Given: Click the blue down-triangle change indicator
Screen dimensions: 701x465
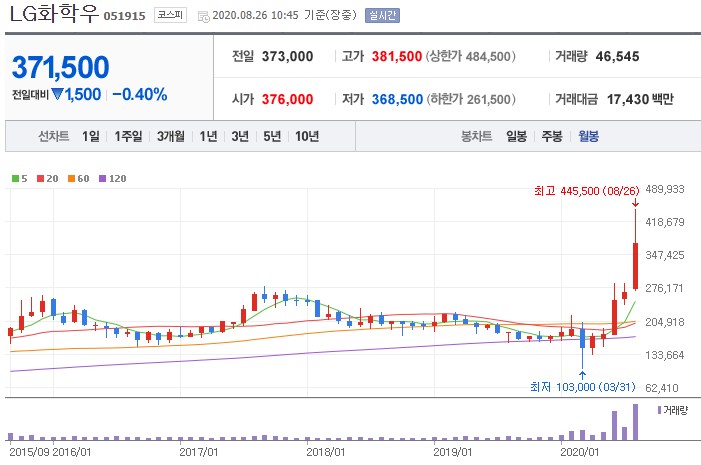Looking at the screenshot, I should [x=57, y=94].
